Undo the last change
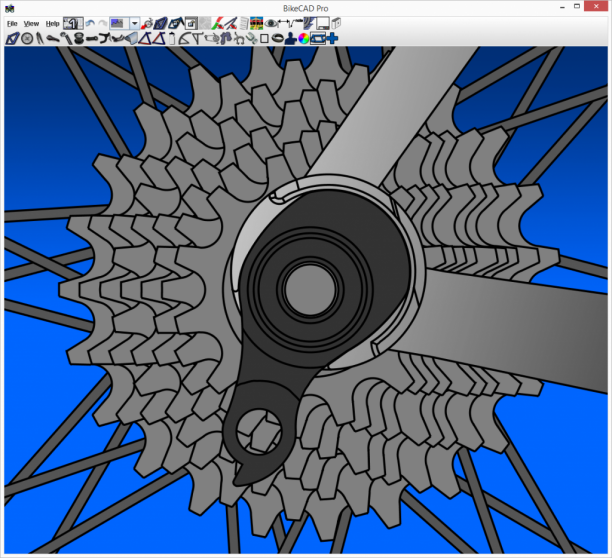The image size is (612, 558). [90, 23]
